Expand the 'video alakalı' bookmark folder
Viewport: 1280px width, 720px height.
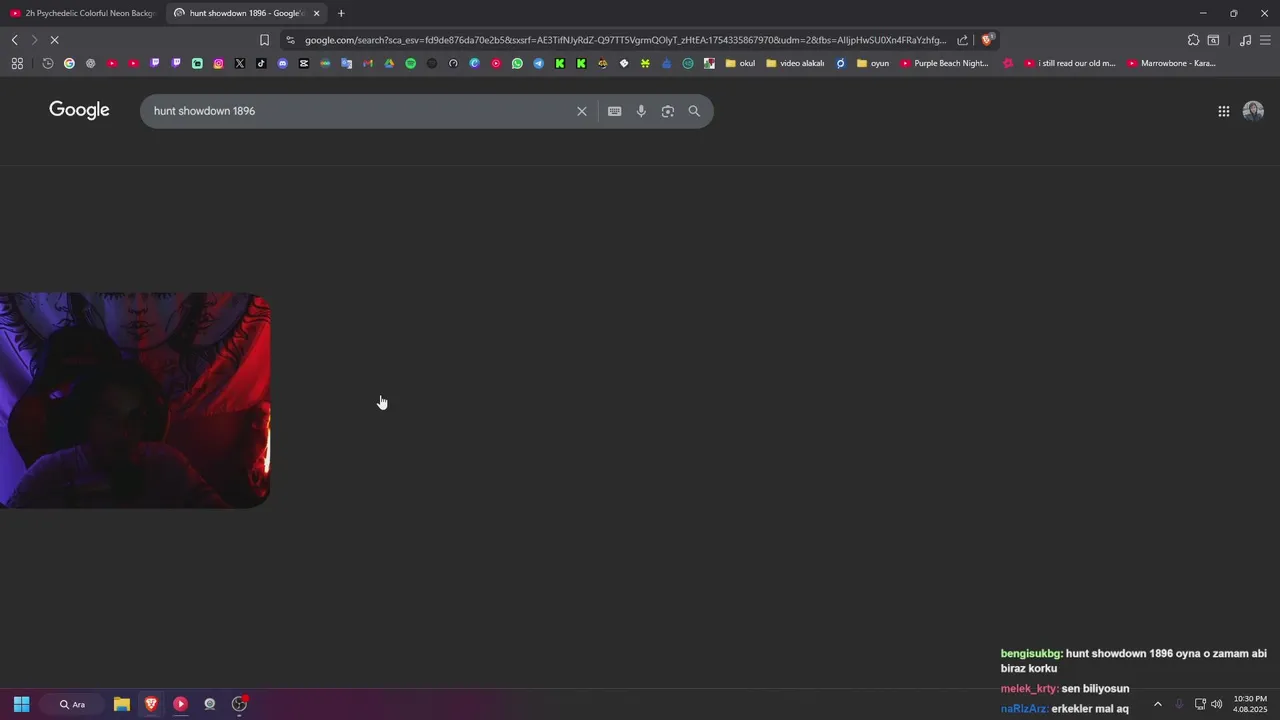point(795,63)
